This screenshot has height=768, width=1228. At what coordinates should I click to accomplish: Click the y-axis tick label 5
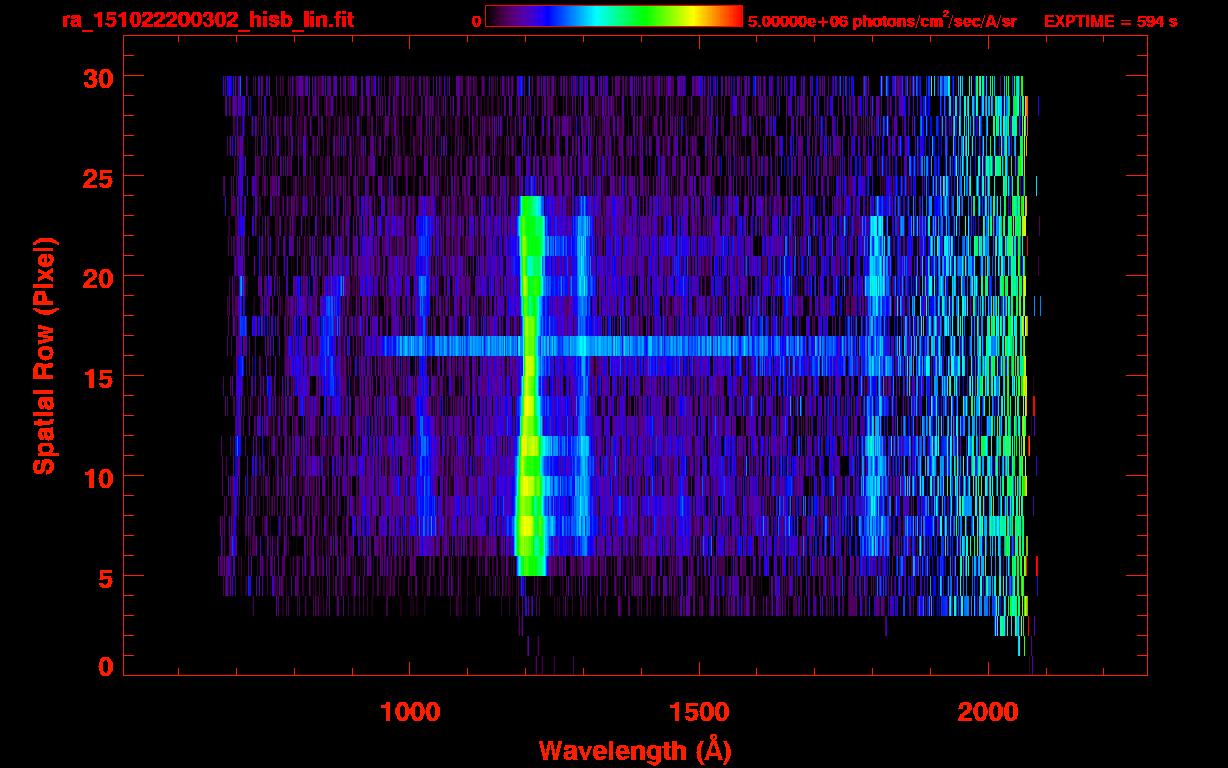[105, 577]
